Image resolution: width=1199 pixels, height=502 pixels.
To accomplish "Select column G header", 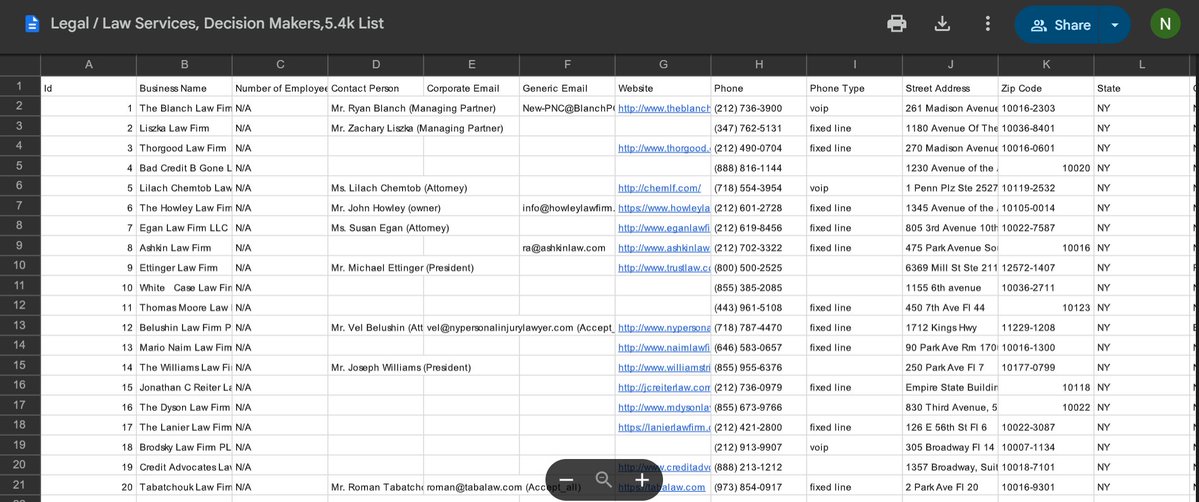I will (x=663, y=65).
